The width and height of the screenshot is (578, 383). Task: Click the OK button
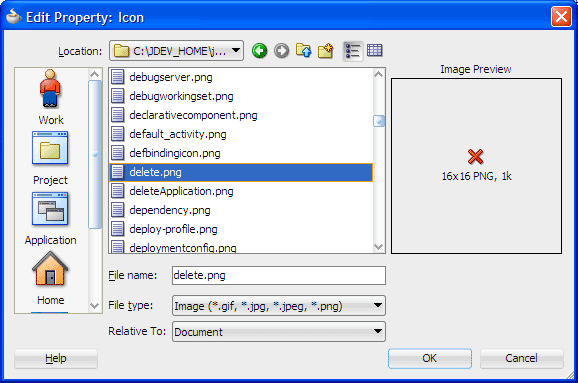[430, 358]
